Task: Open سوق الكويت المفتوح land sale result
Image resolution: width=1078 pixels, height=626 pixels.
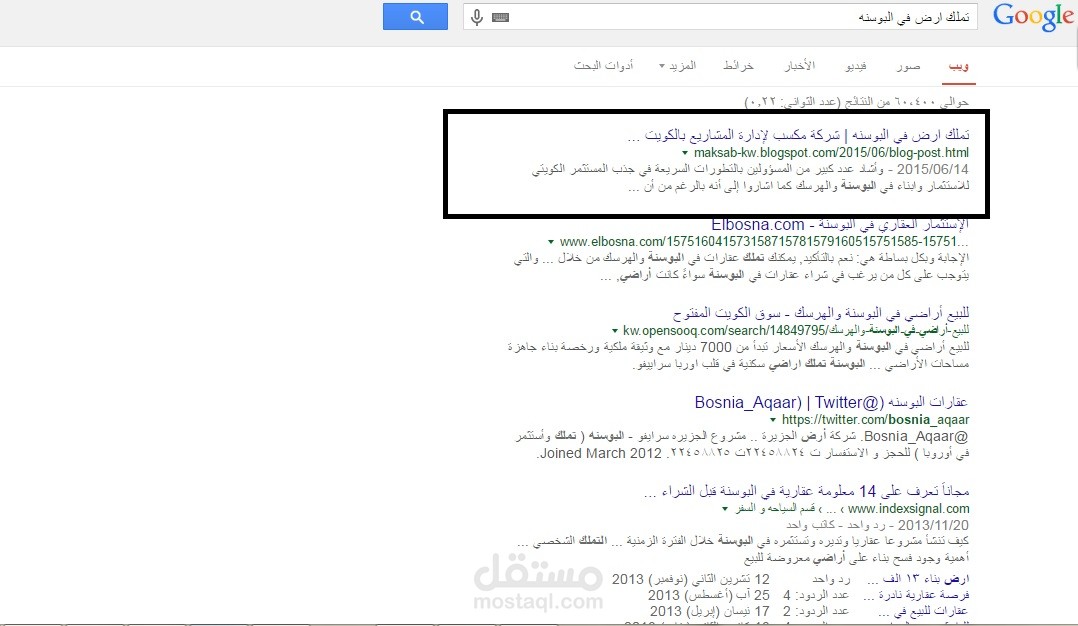Action: pyautogui.click(x=821, y=313)
